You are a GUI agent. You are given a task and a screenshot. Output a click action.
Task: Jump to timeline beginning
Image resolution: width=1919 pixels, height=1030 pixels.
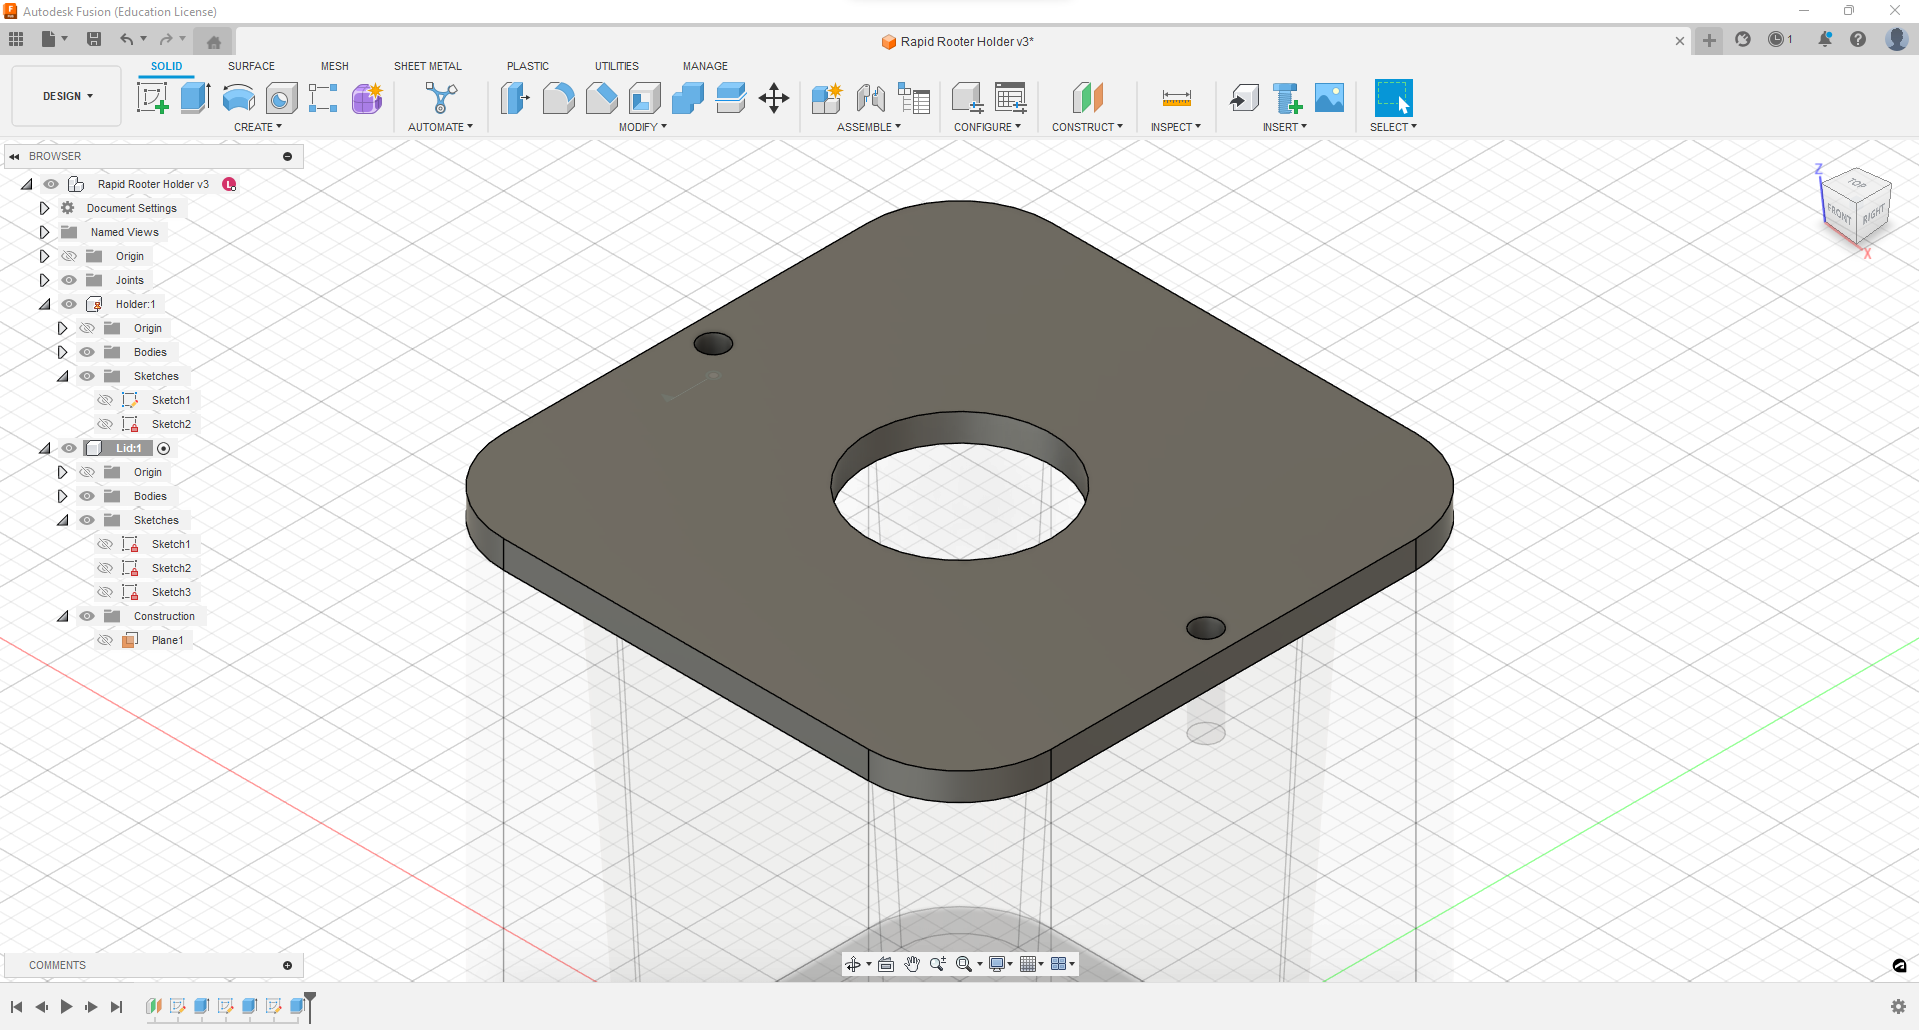[x=17, y=1007]
